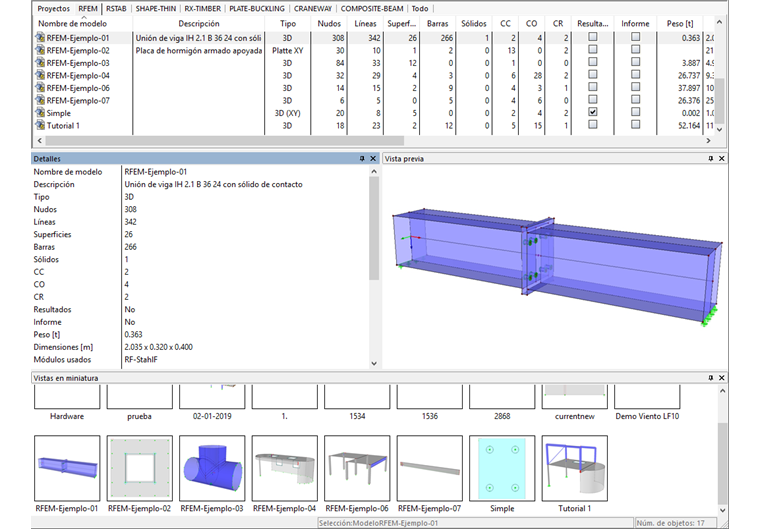The image size is (760, 529).
Task: Sort by Peso [t] column header
Action: click(680, 23)
